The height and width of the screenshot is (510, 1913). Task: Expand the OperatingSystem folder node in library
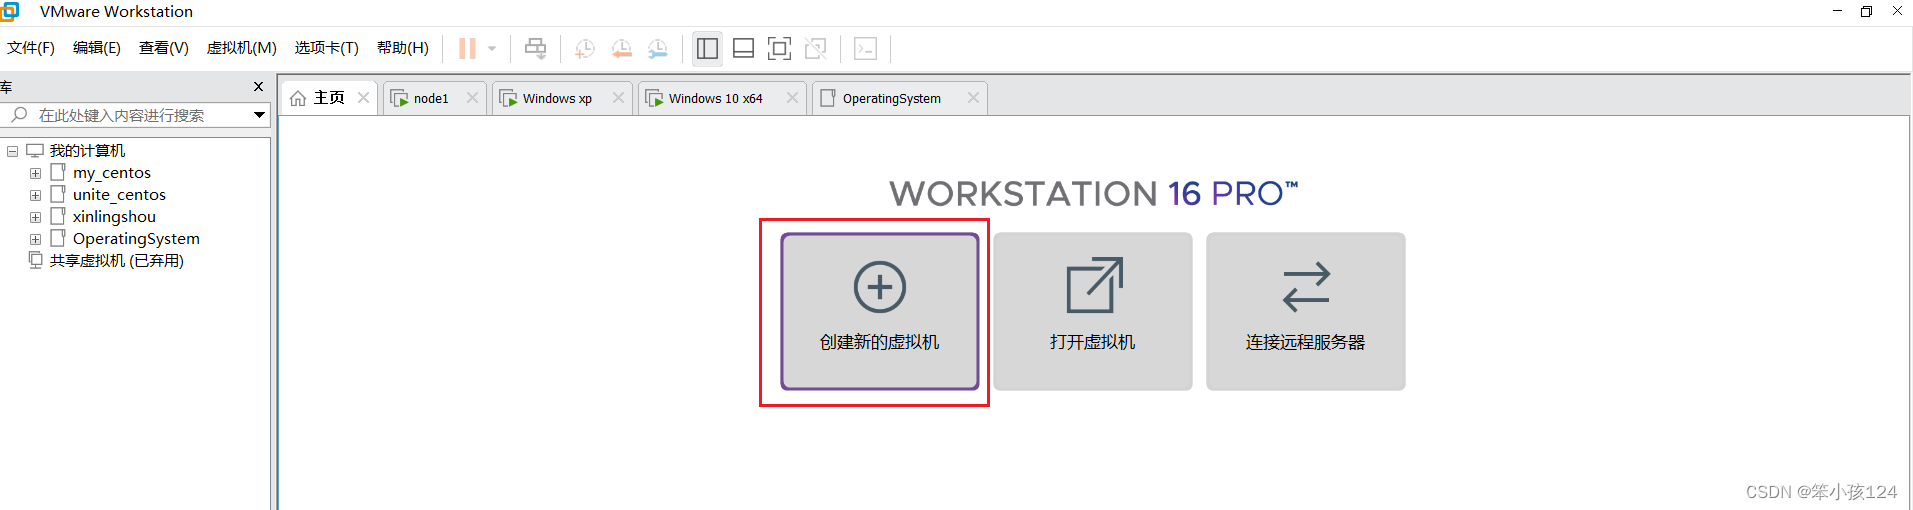click(x=35, y=239)
